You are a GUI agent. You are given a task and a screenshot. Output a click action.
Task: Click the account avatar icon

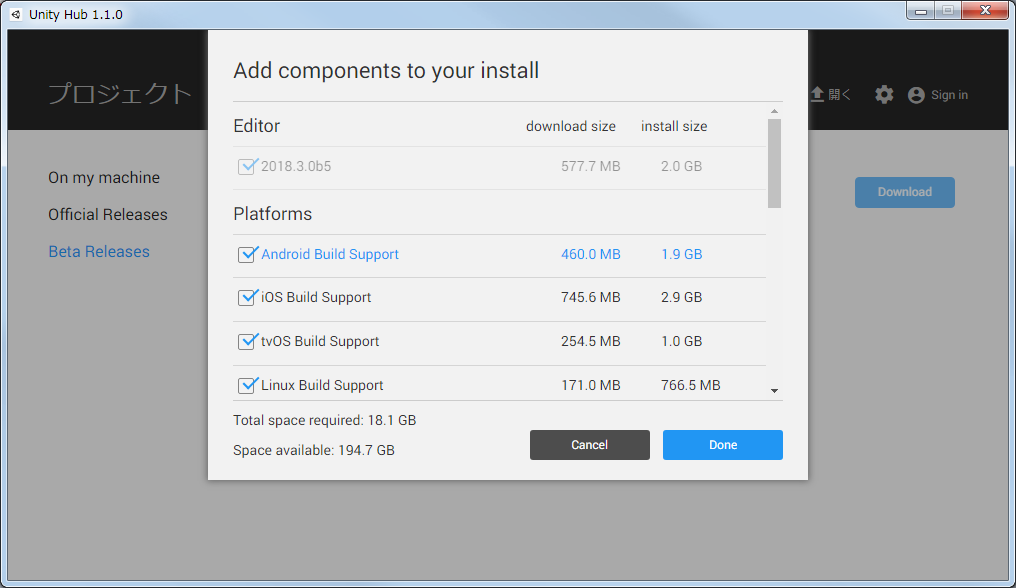916,95
